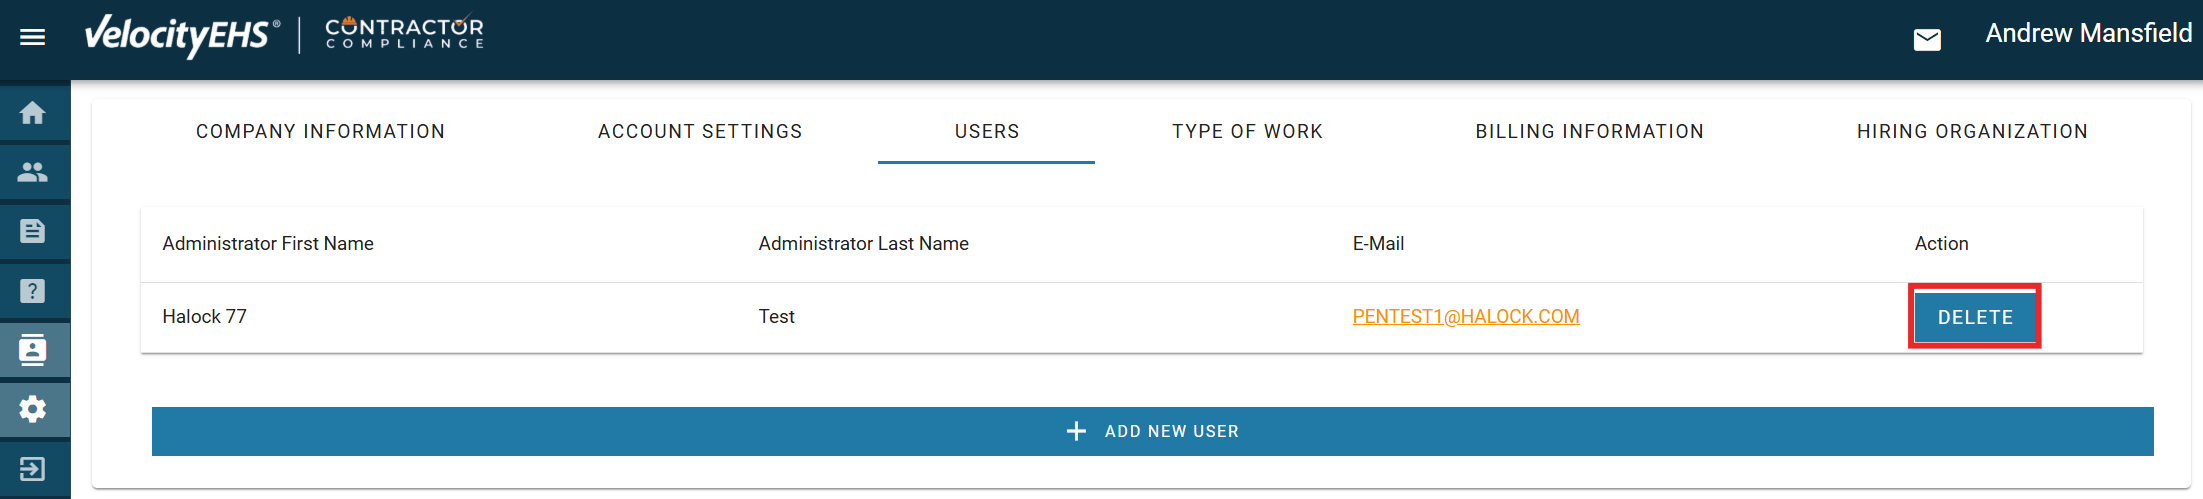2203x499 pixels.
Task: Open the people group sidebar icon
Action: pos(33,172)
